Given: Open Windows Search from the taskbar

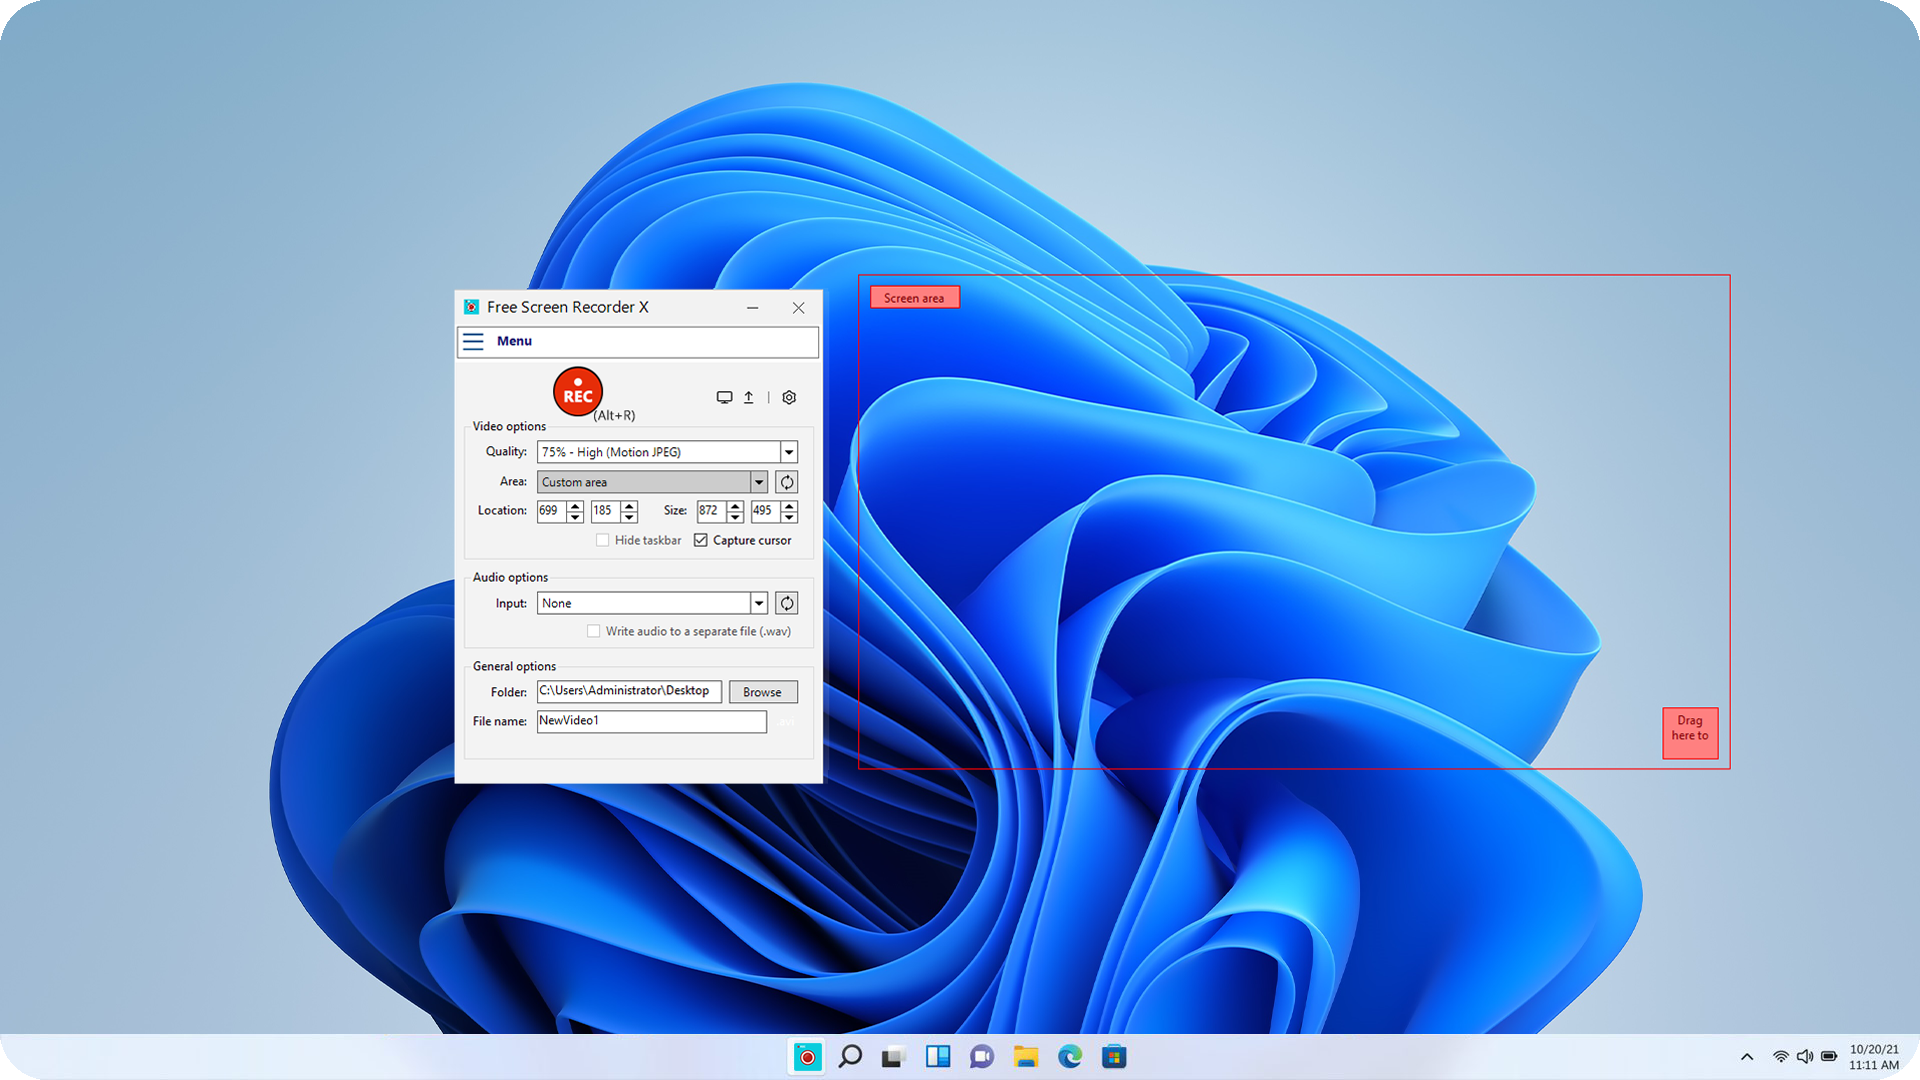Looking at the screenshot, I should tap(851, 1056).
